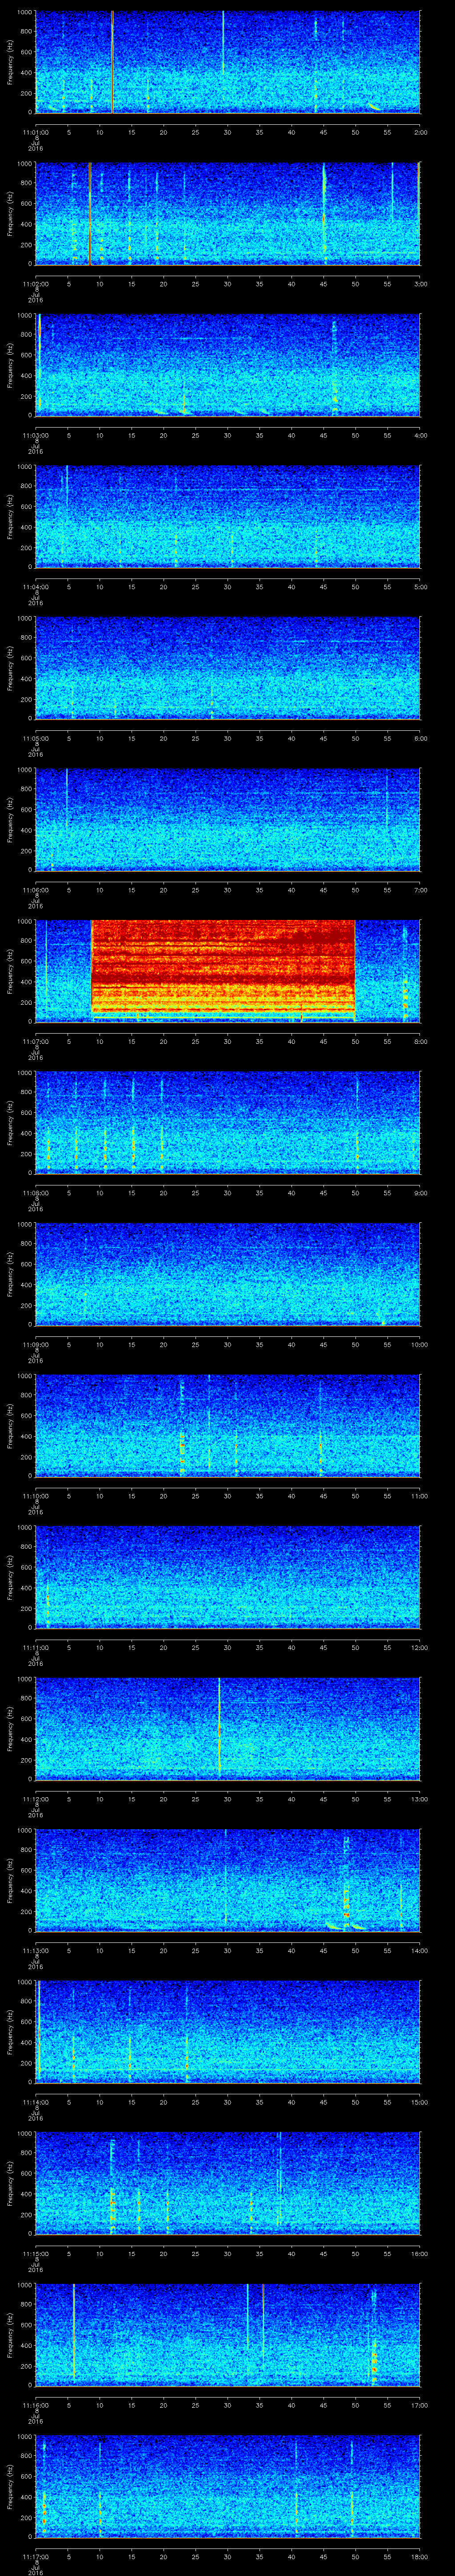Click Frequency (Hz) label of the 11:12 panel
Image resolution: width=455 pixels, height=2576 pixels.
10,1729
